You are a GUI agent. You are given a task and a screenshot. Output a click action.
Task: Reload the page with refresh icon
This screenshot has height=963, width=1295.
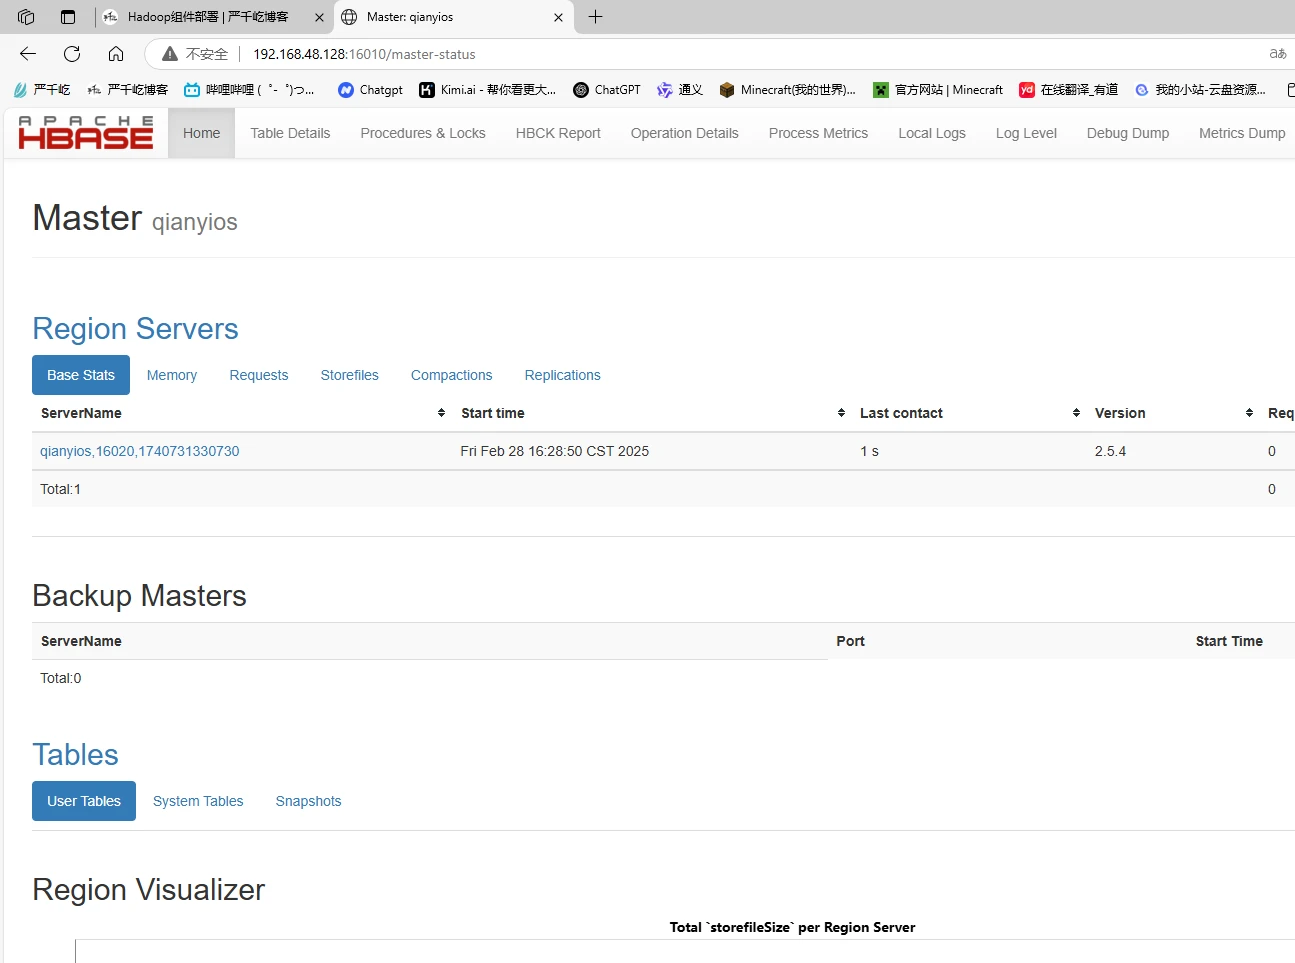pos(72,54)
